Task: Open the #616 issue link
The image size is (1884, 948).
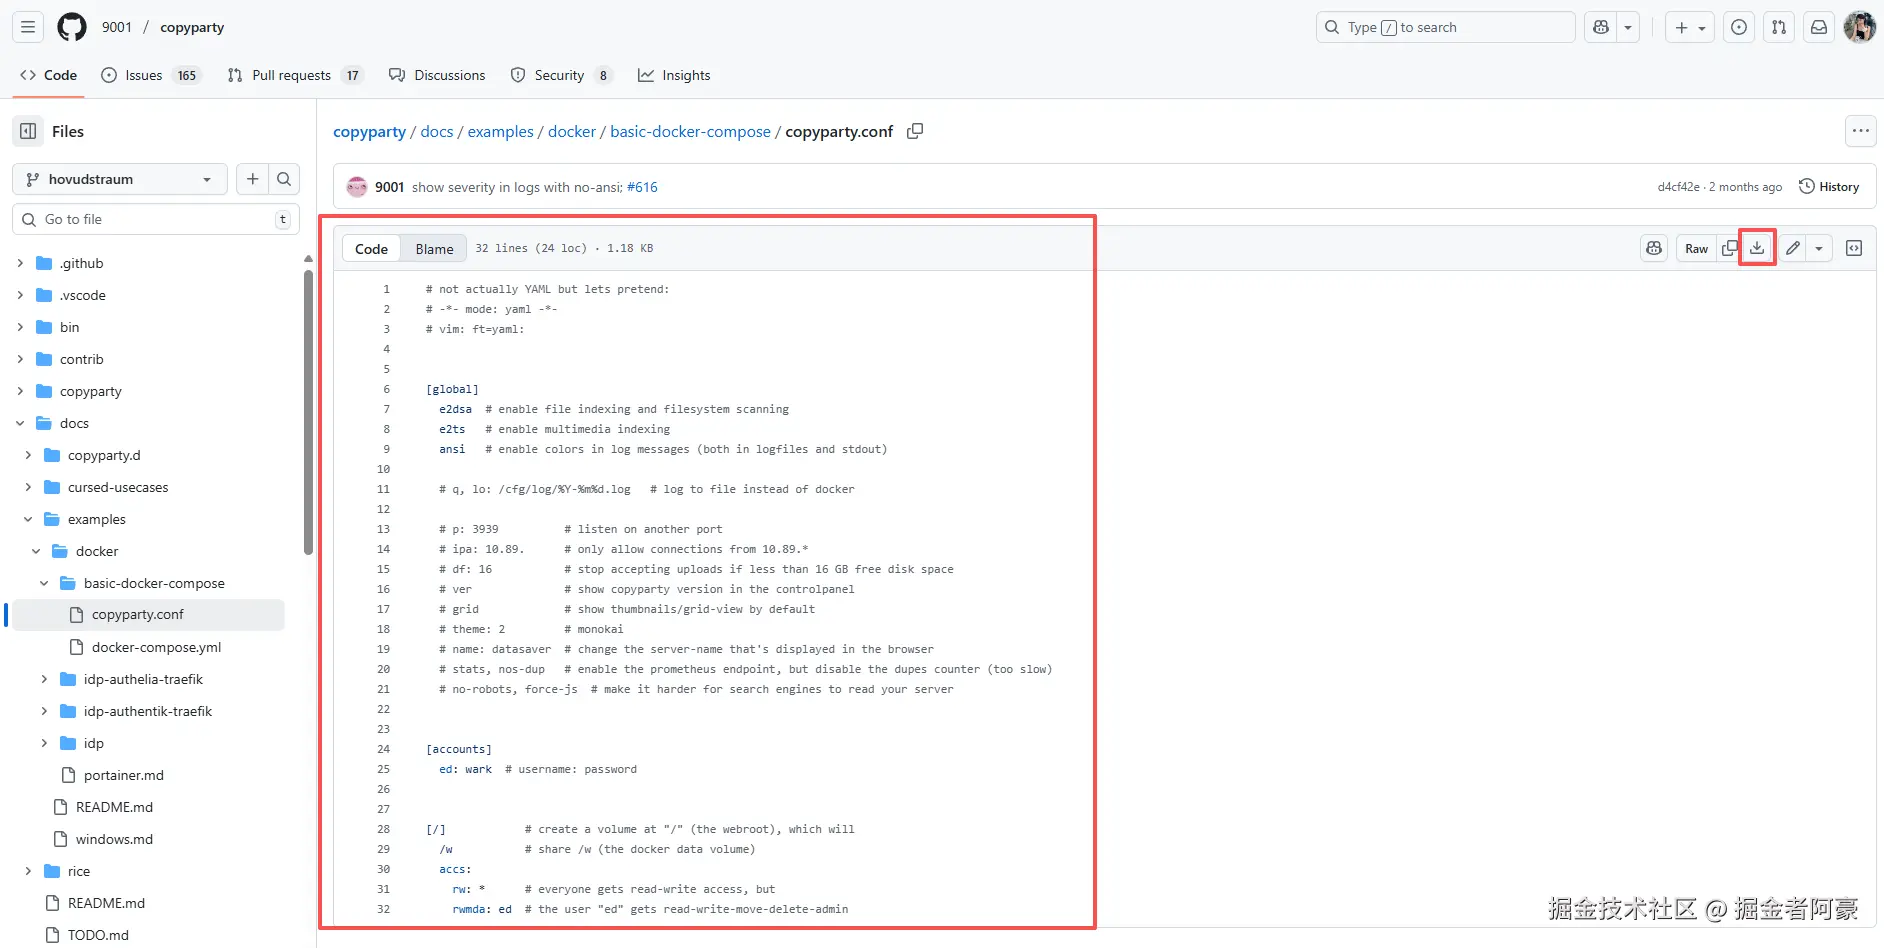Action: point(642,187)
